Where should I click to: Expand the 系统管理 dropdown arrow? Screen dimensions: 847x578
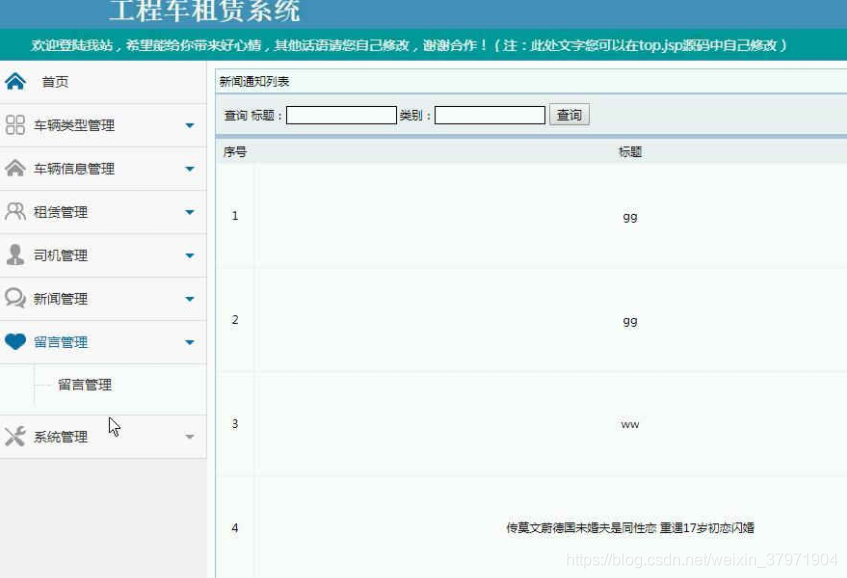click(x=190, y=436)
